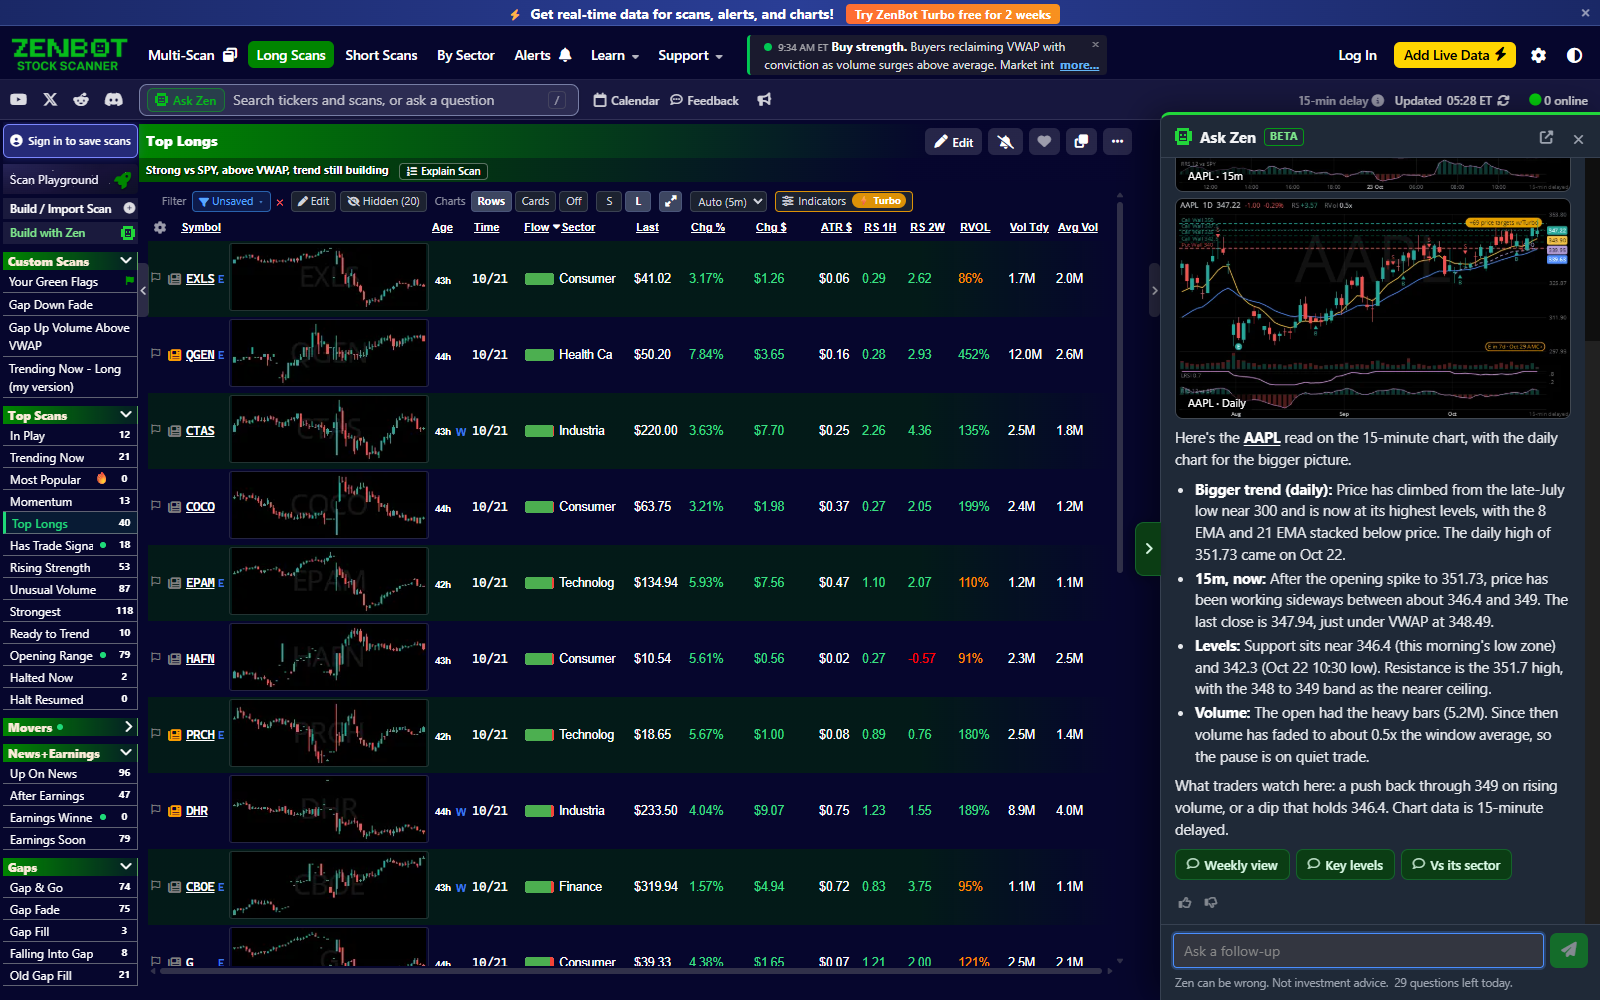Click Add Live Data button

pyautogui.click(x=1455, y=55)
